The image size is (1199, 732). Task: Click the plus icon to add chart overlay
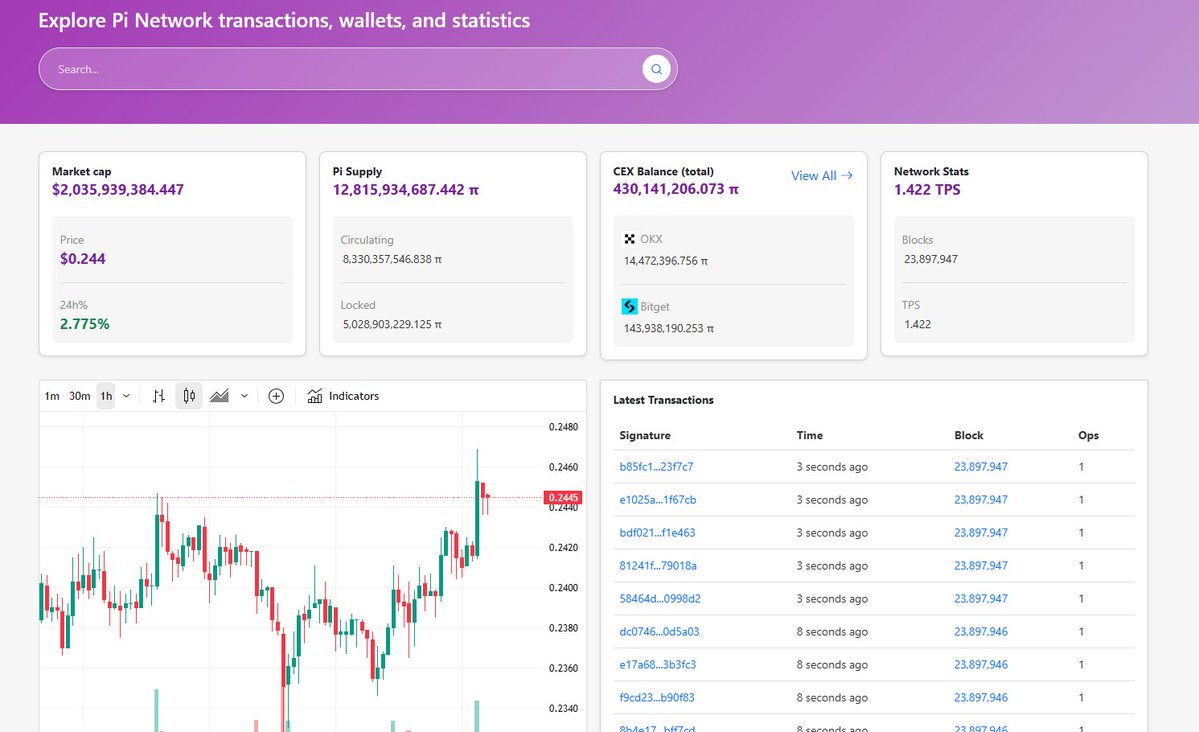276,396
